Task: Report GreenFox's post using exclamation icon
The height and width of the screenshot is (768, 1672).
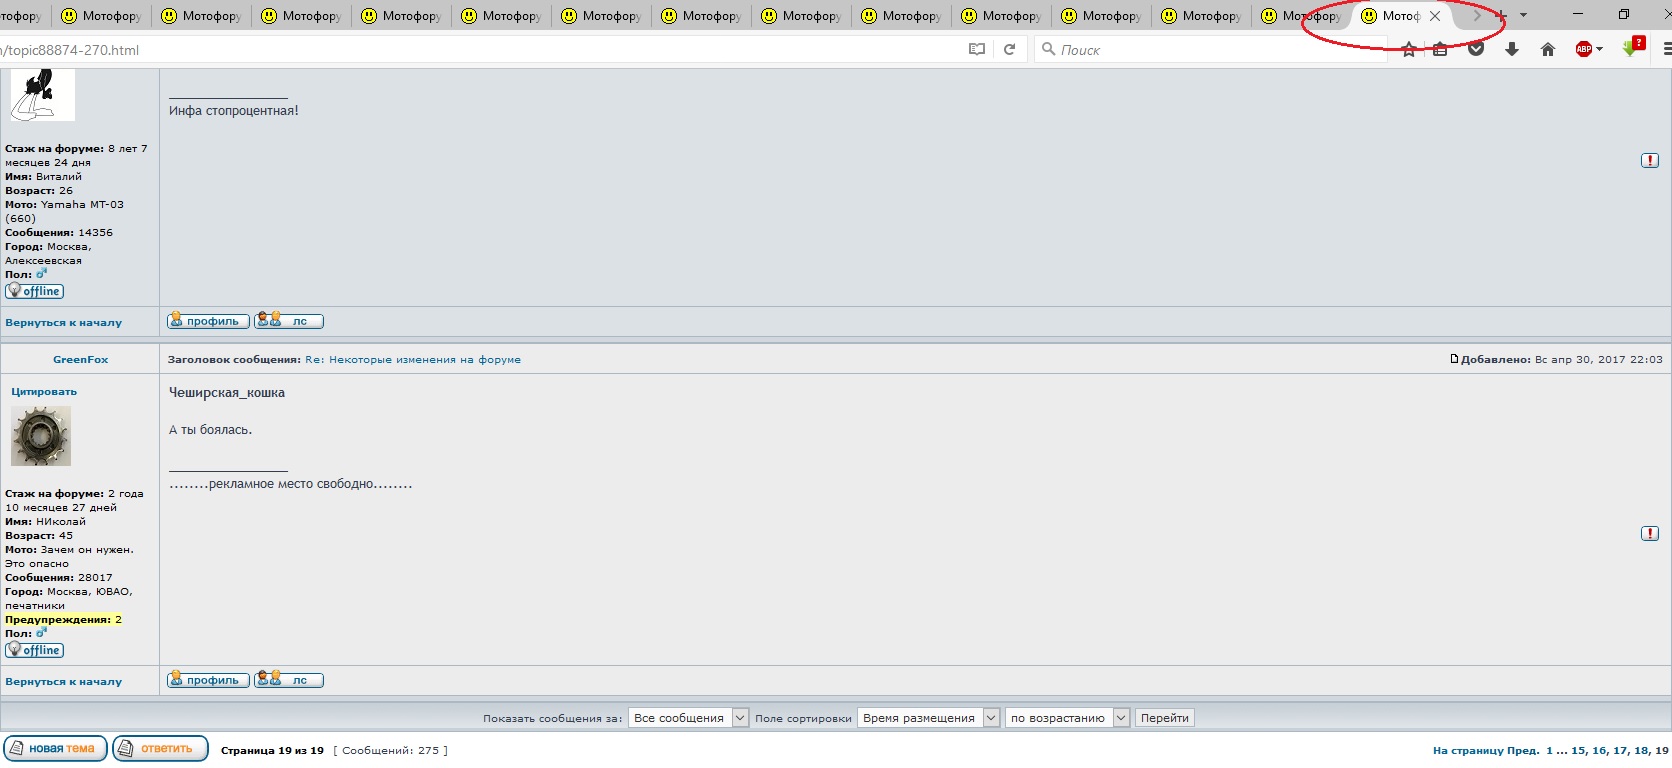Action: 1650,534
